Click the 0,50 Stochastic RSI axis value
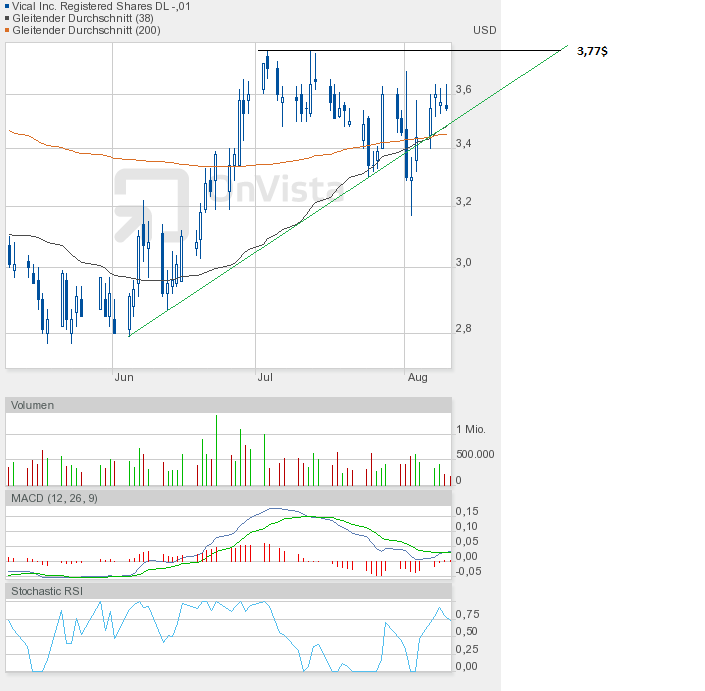Image resolution: width=705 pixels, height=691 pixels. click(x=468, y=631)
